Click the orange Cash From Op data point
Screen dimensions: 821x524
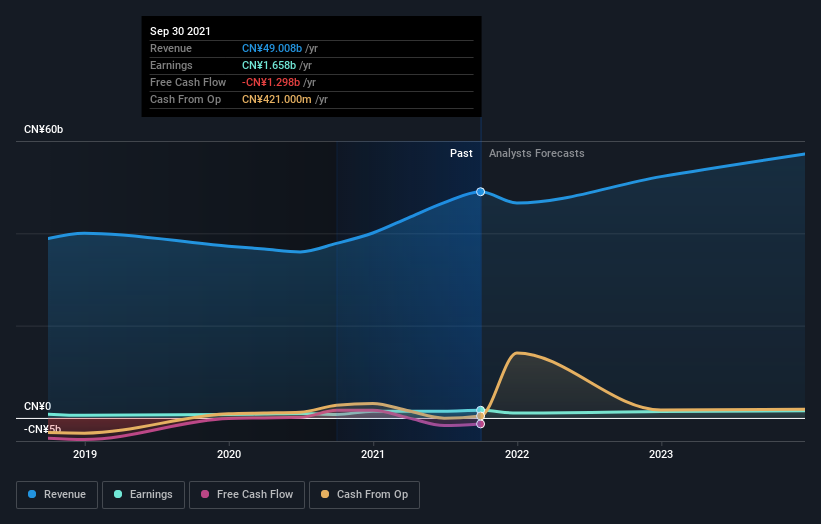(x=480, y=416)
